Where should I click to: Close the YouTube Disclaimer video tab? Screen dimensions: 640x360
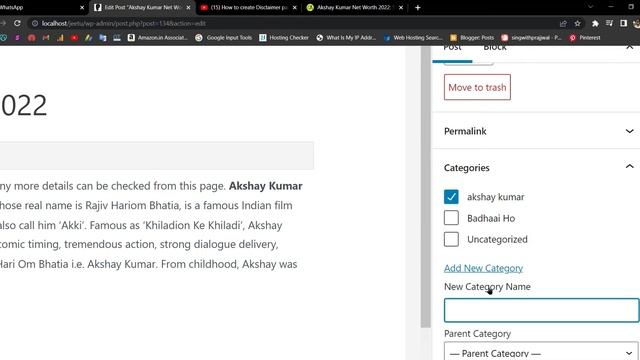(x=295, y=7)
